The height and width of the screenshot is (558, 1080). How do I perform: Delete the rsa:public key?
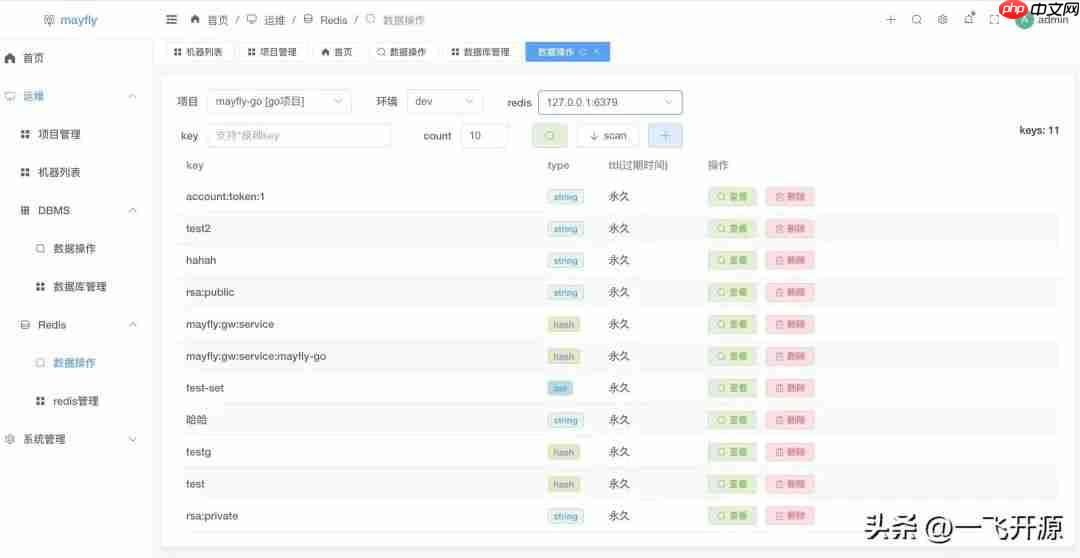tap(790, 292)
